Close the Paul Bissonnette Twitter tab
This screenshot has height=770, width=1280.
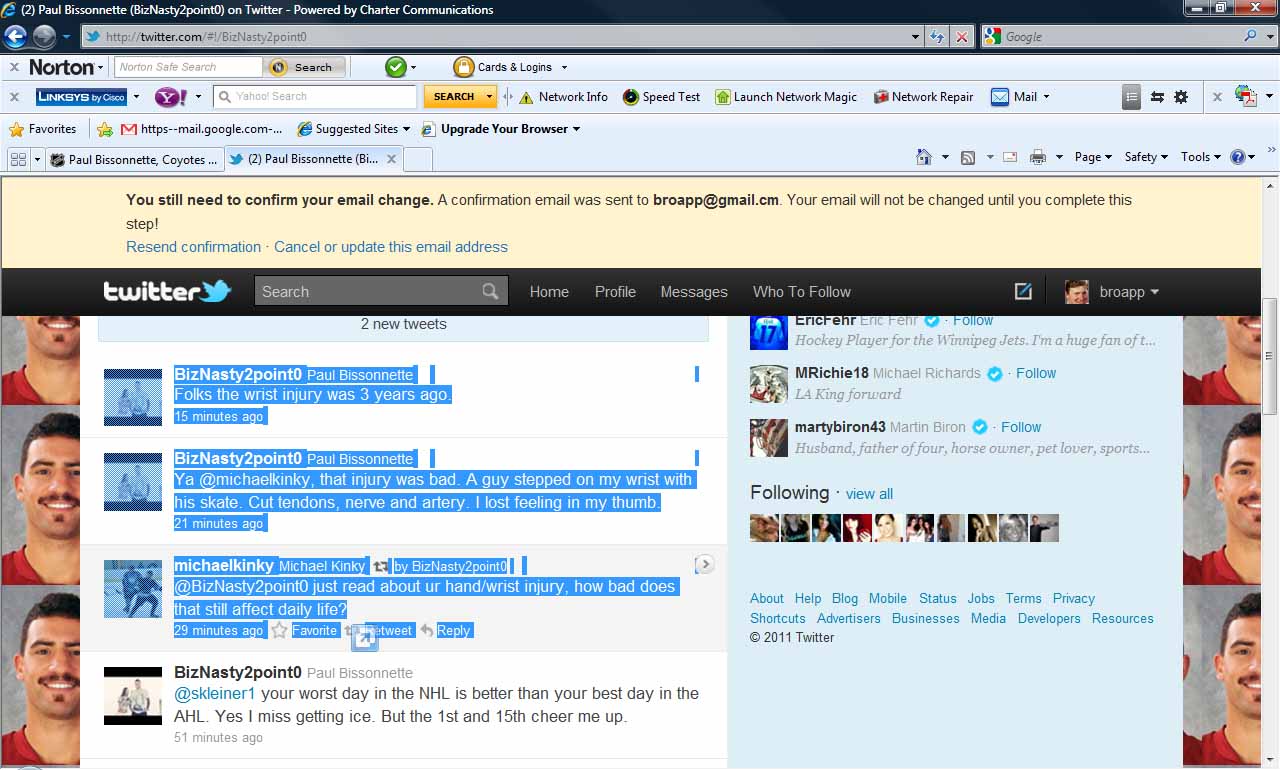point(392,158)
